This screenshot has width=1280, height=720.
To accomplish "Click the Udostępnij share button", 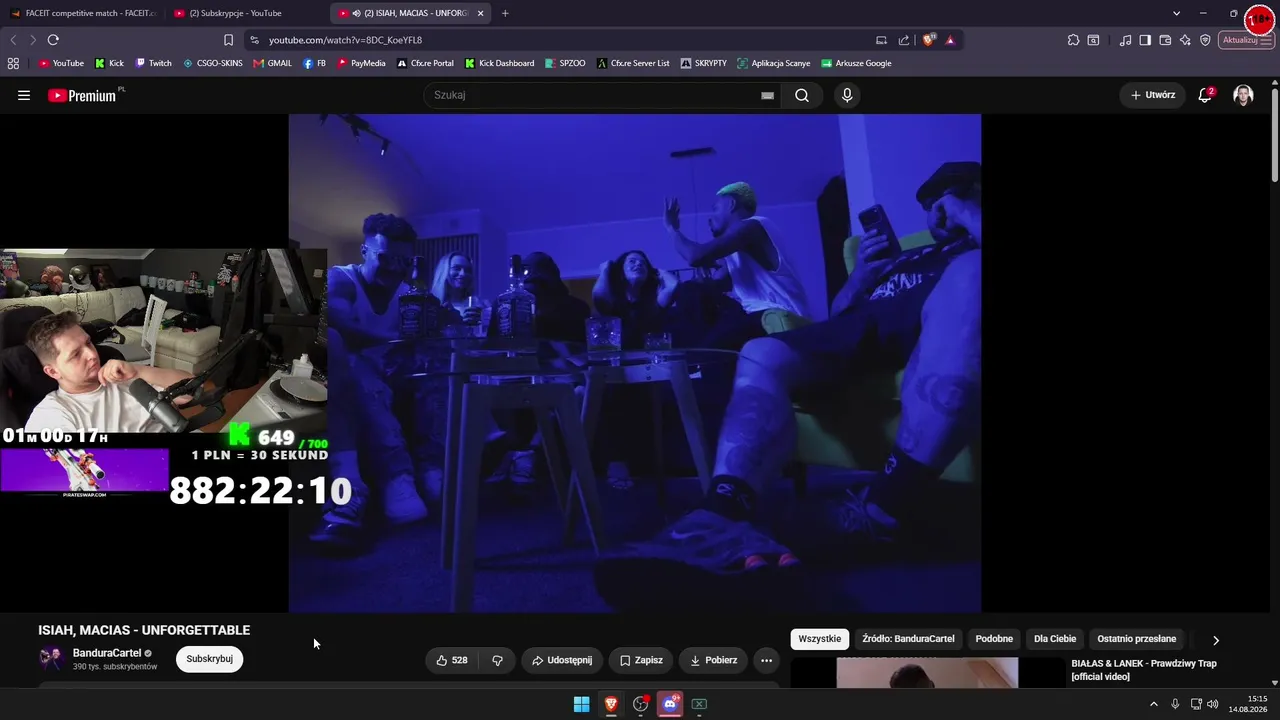I will click(562, 660).
